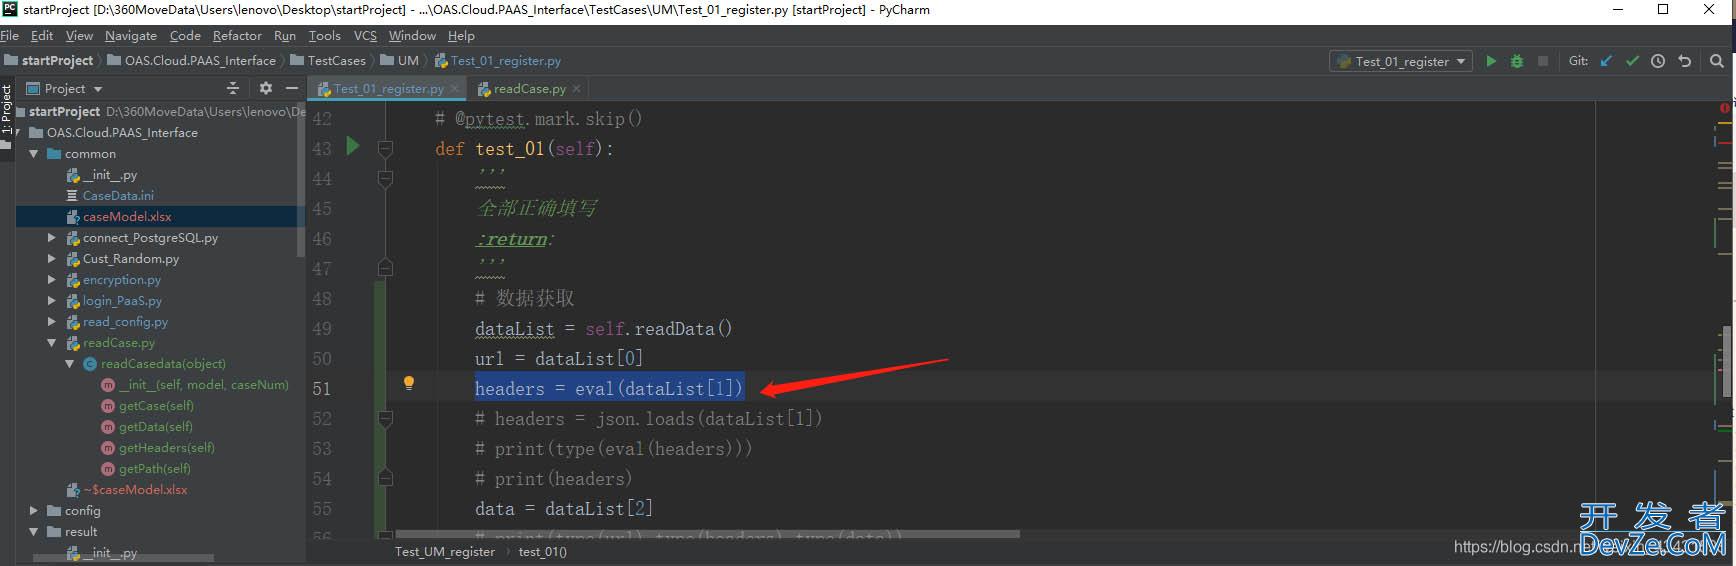1736x566 pixels.
Task: Select caseModel.xlsx in the tree
Action: point(127,217)
